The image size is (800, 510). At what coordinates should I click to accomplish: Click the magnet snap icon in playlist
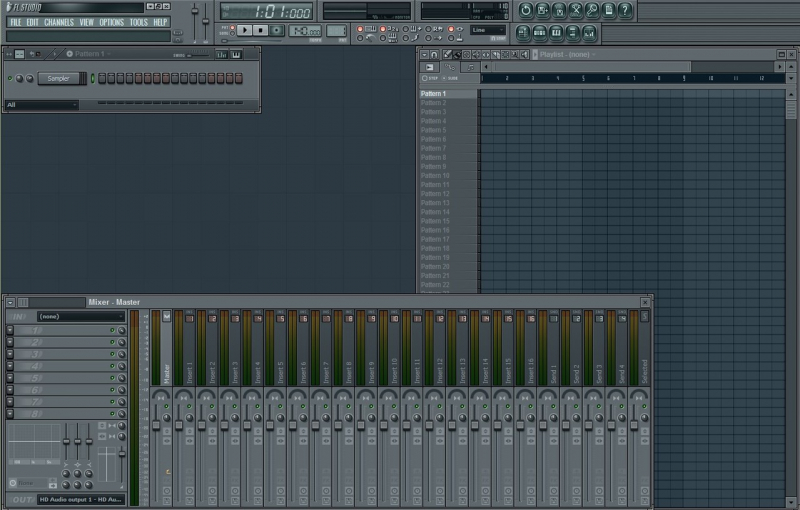click(x=434, y=54)
